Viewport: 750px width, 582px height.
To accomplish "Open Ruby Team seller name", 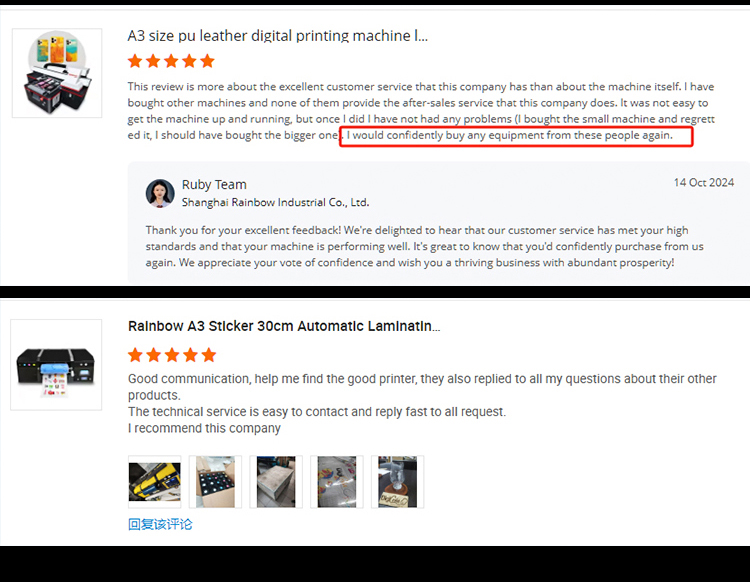I will (214, 185).
